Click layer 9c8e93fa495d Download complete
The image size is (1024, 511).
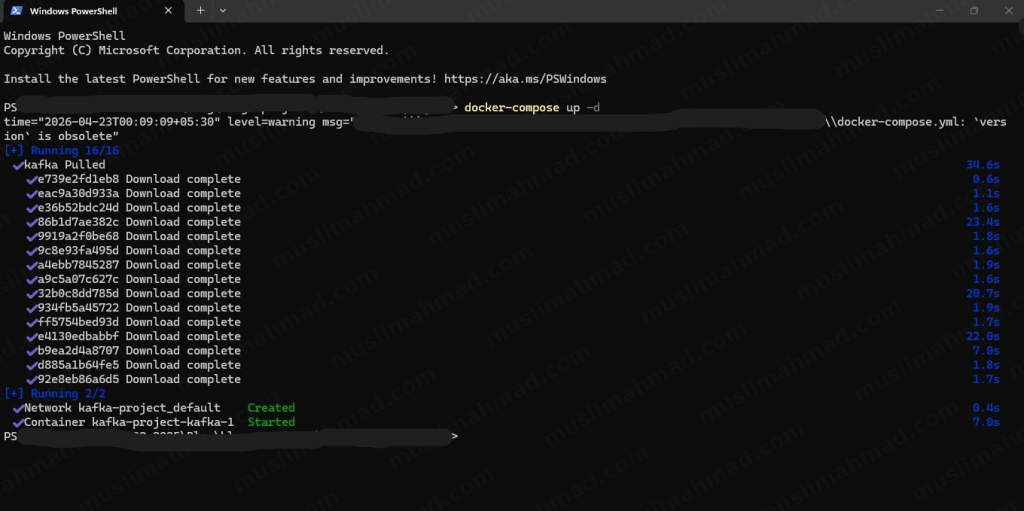tap(139, 250)
